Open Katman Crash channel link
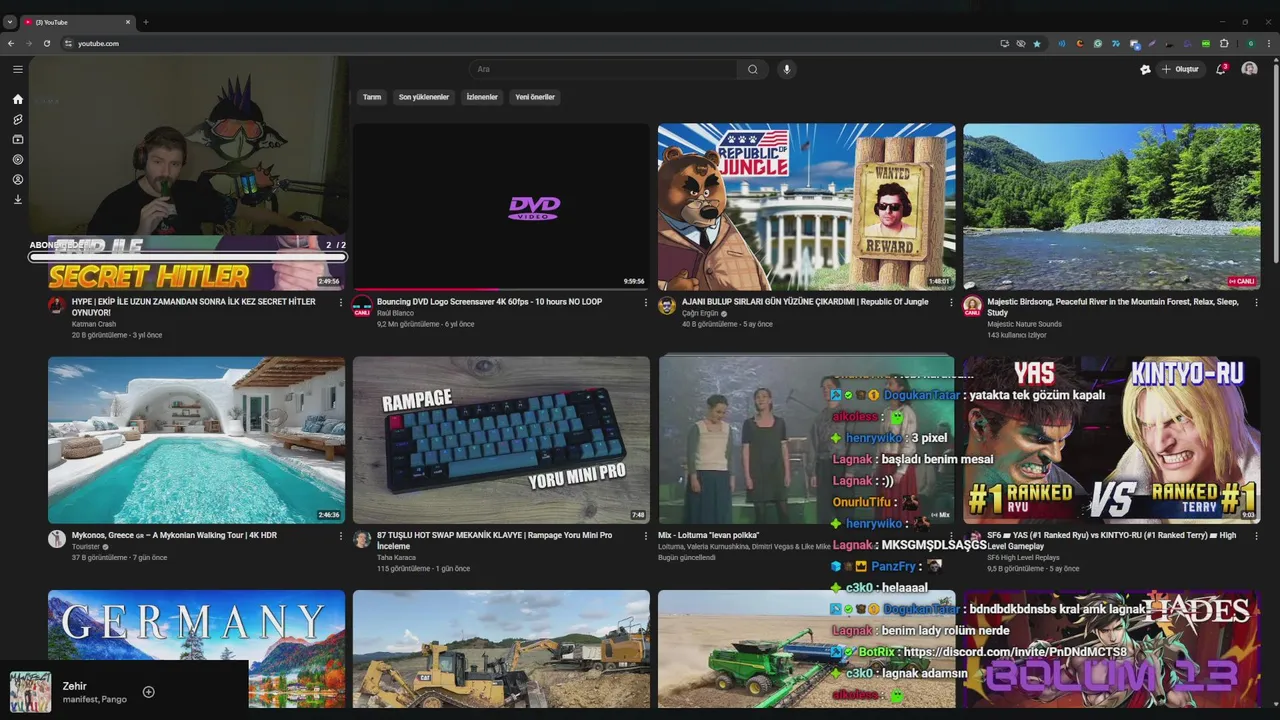This screenshot has height=720, width=1280. click(x=94, y=324)
